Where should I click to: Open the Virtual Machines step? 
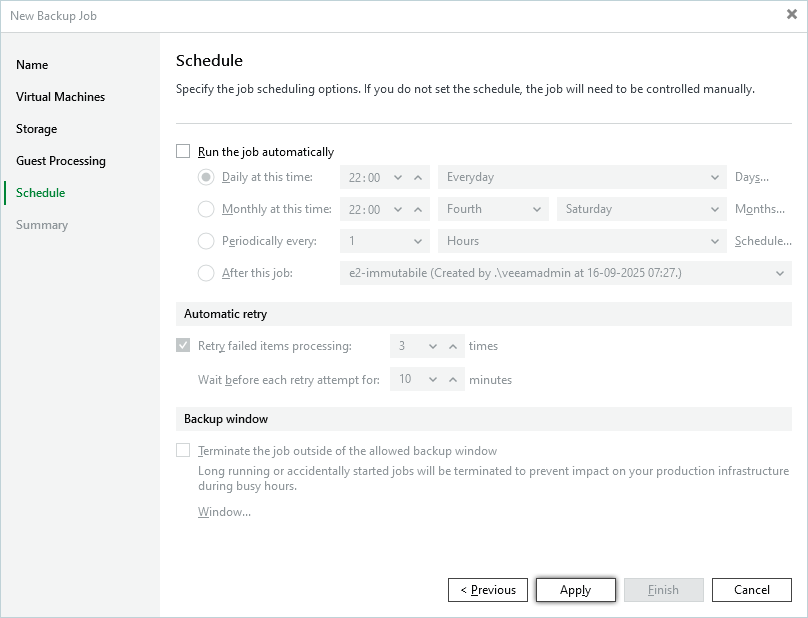60,97
